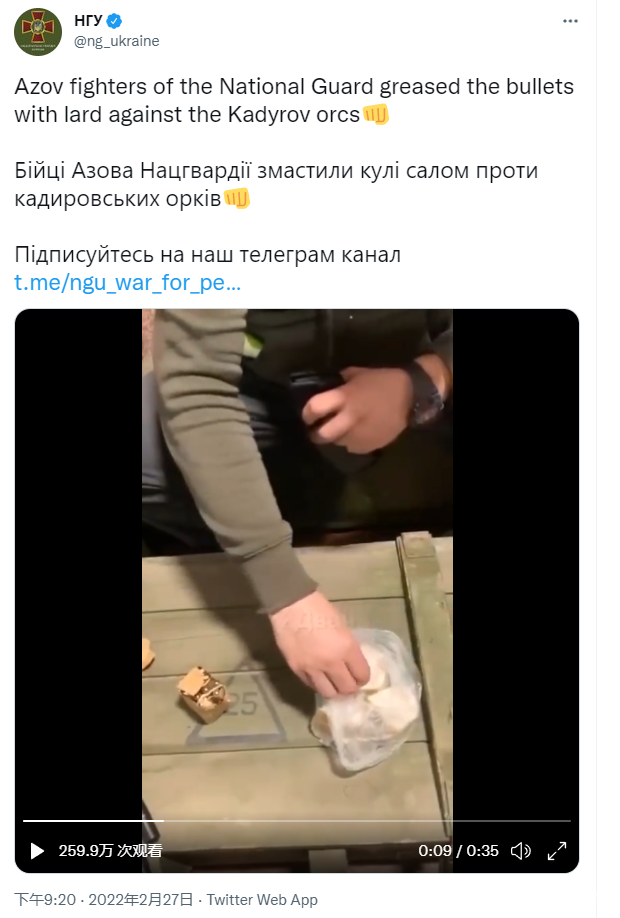Click the 'Підписуйтесь на наш телеграм канал' text
The width and height of the screenshot is (620, 918).
click(208, 255)
